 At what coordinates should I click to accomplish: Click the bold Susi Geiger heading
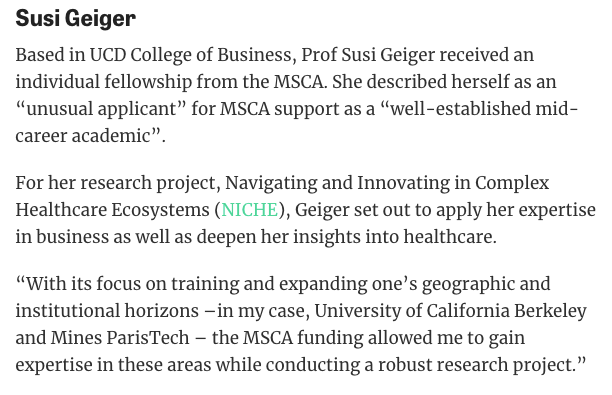tap(76, 19)
